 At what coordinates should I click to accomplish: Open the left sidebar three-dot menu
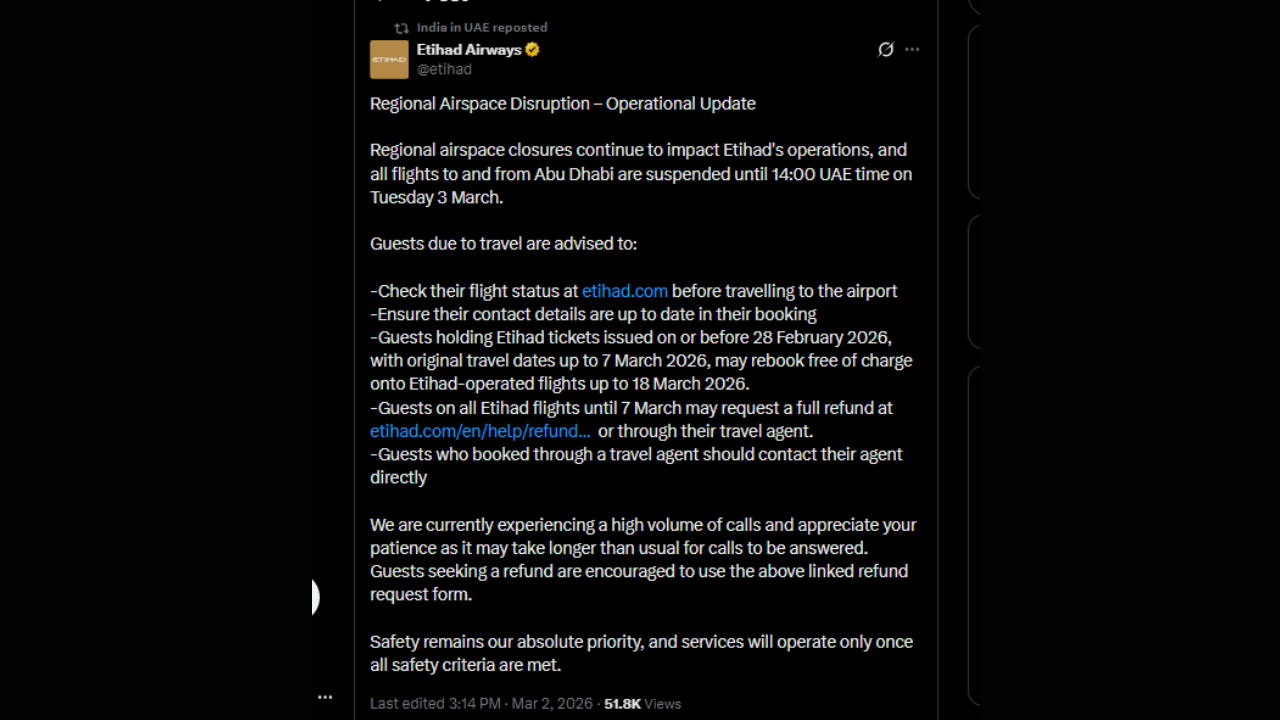point(325,697)
